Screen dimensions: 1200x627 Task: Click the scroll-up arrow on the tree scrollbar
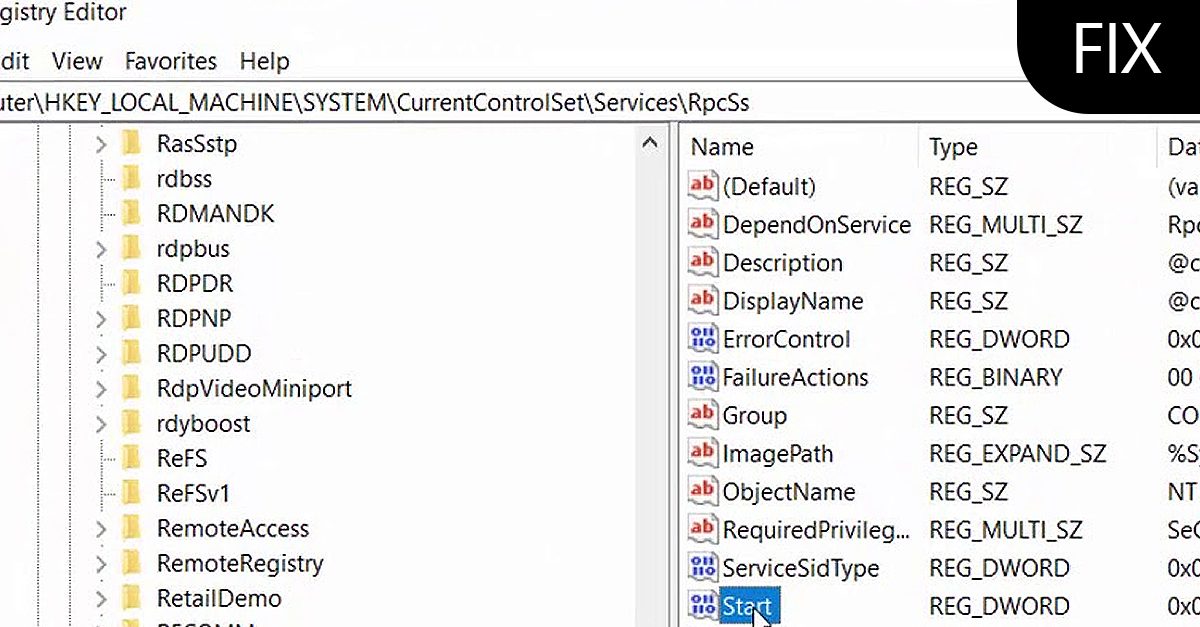pos(651,143)
